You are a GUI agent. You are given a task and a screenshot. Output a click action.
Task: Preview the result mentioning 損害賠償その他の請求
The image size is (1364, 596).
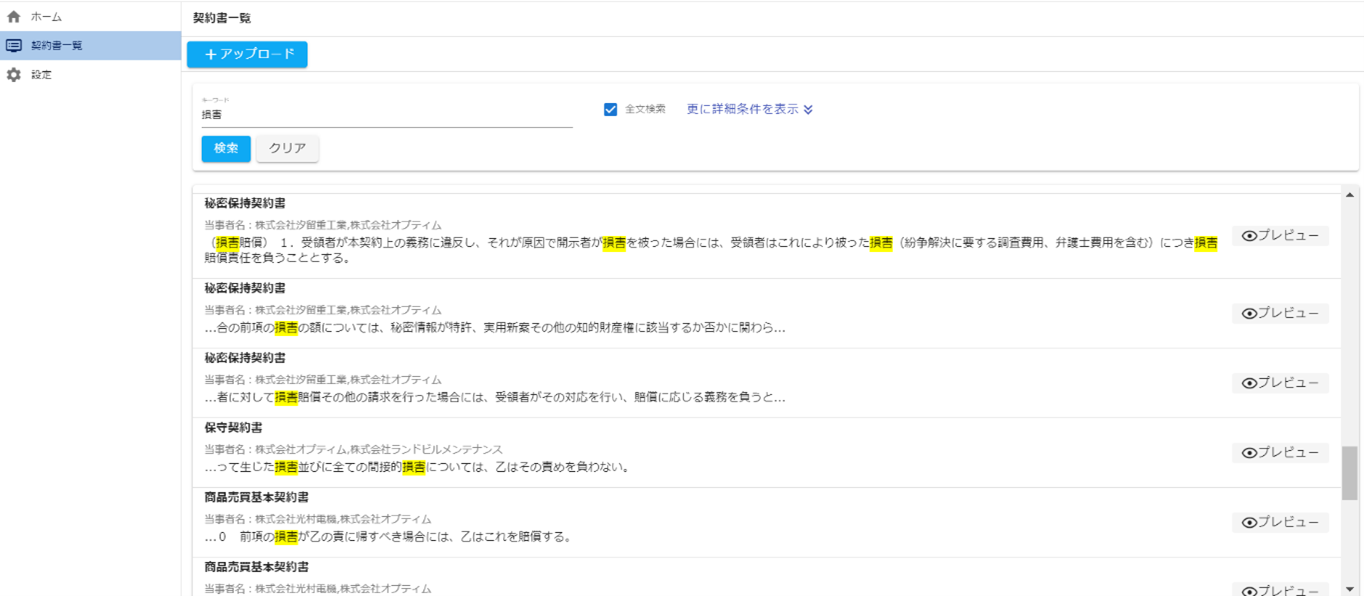pyautogui.click(x=1280, y=383)
